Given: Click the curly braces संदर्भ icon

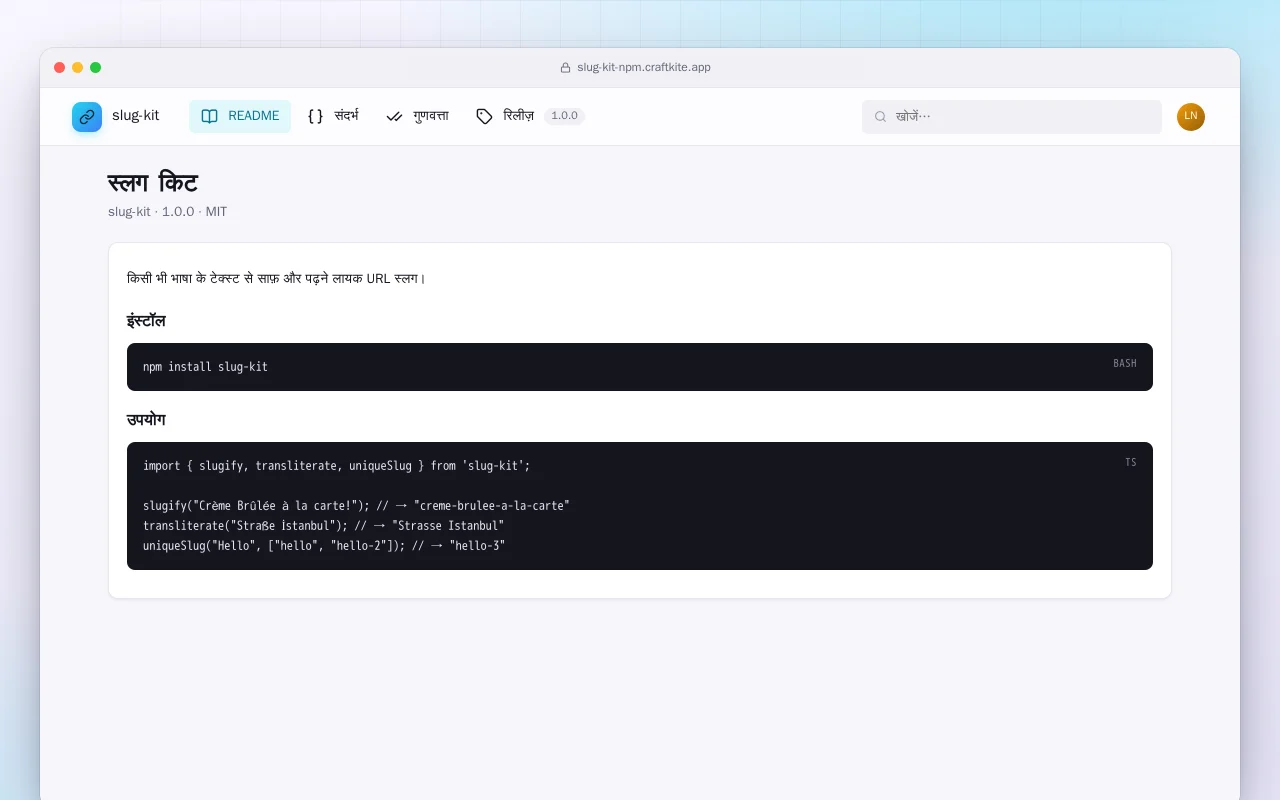Looking at the screenshot, I should [315, 116].
